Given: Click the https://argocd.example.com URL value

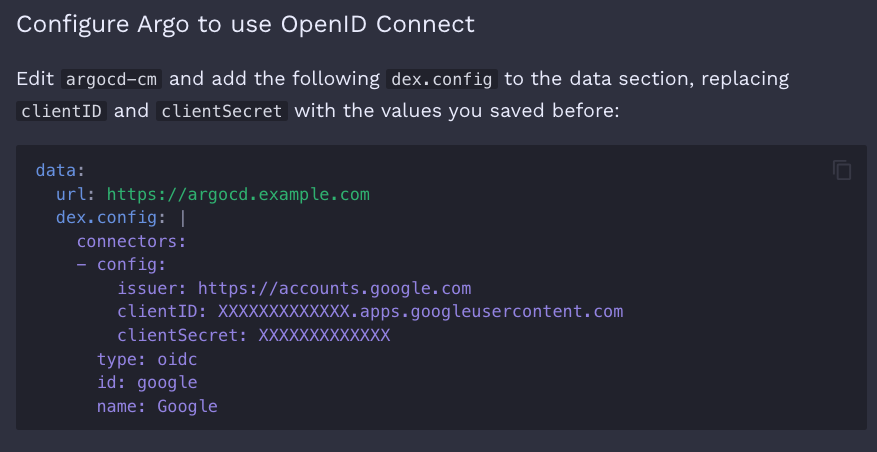Looking at the screenshot, I should tap(238, 195).
